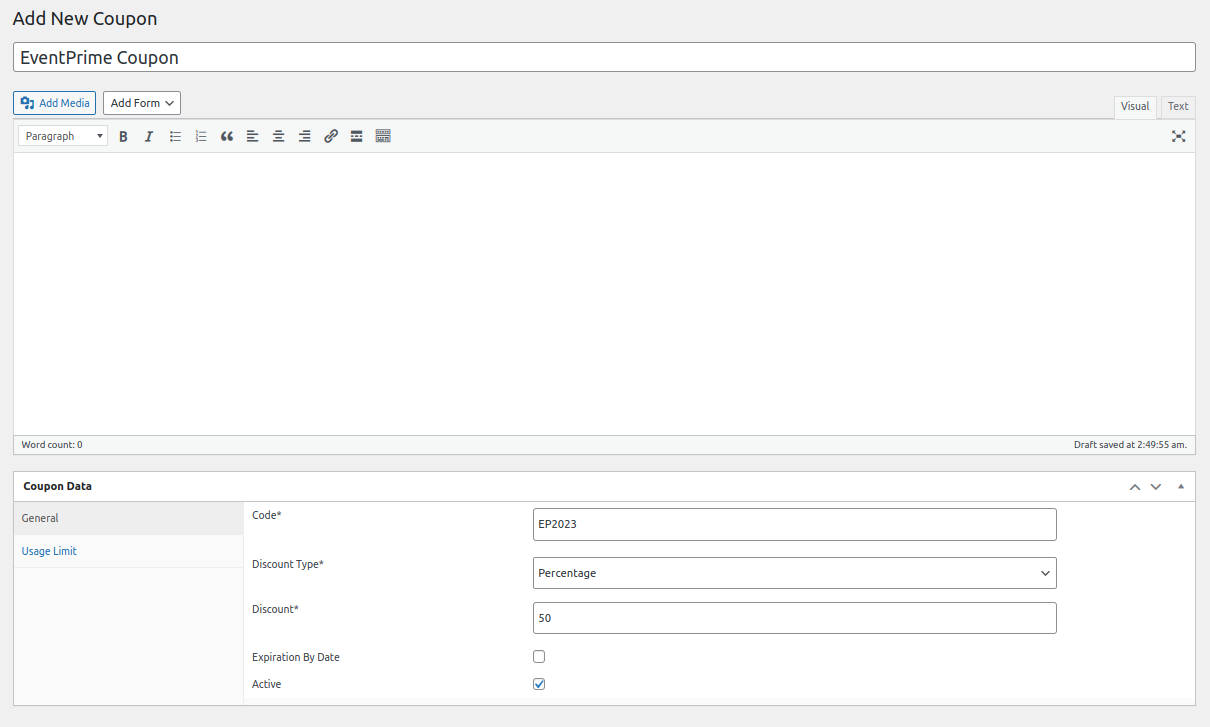Insert Read More tag

356,136
